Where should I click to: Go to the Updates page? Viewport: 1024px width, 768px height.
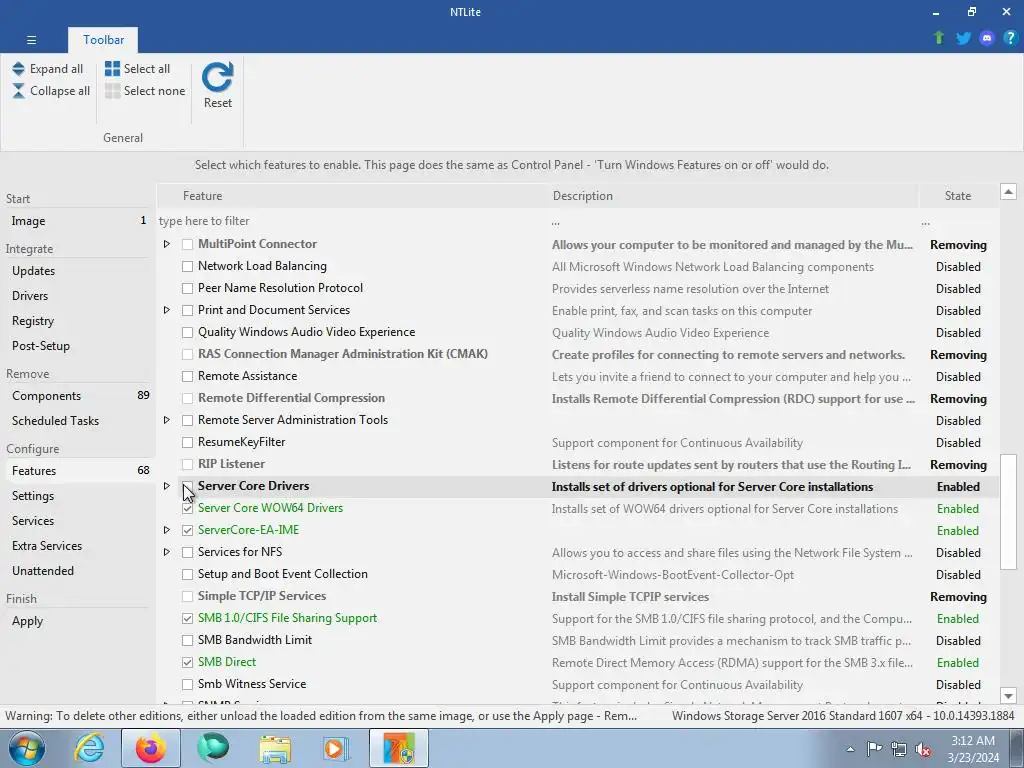coord(78,271)
